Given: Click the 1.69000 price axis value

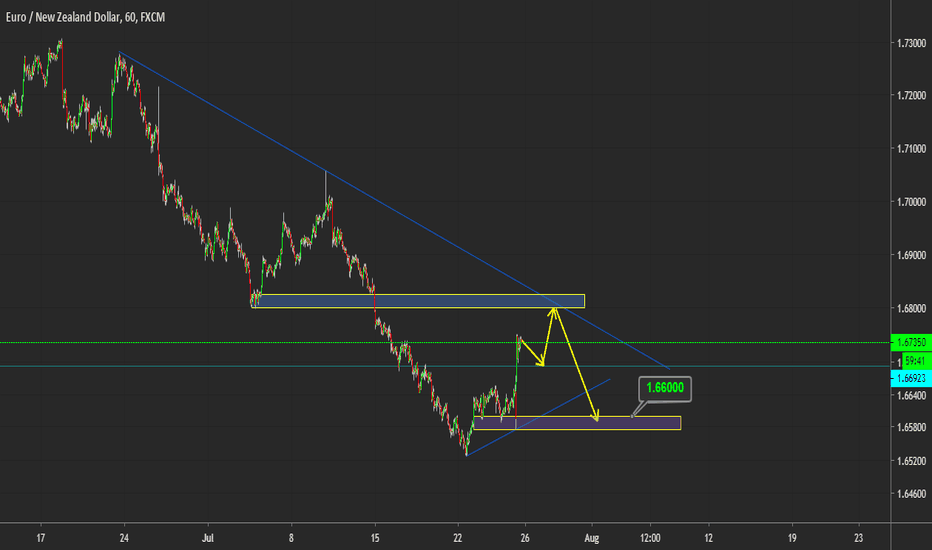Looking at the screenshot, I should pos(911,255).
